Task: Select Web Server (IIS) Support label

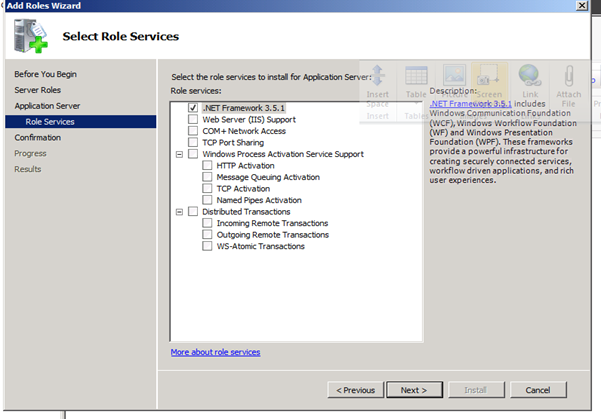Action: [x=249, y=120]
